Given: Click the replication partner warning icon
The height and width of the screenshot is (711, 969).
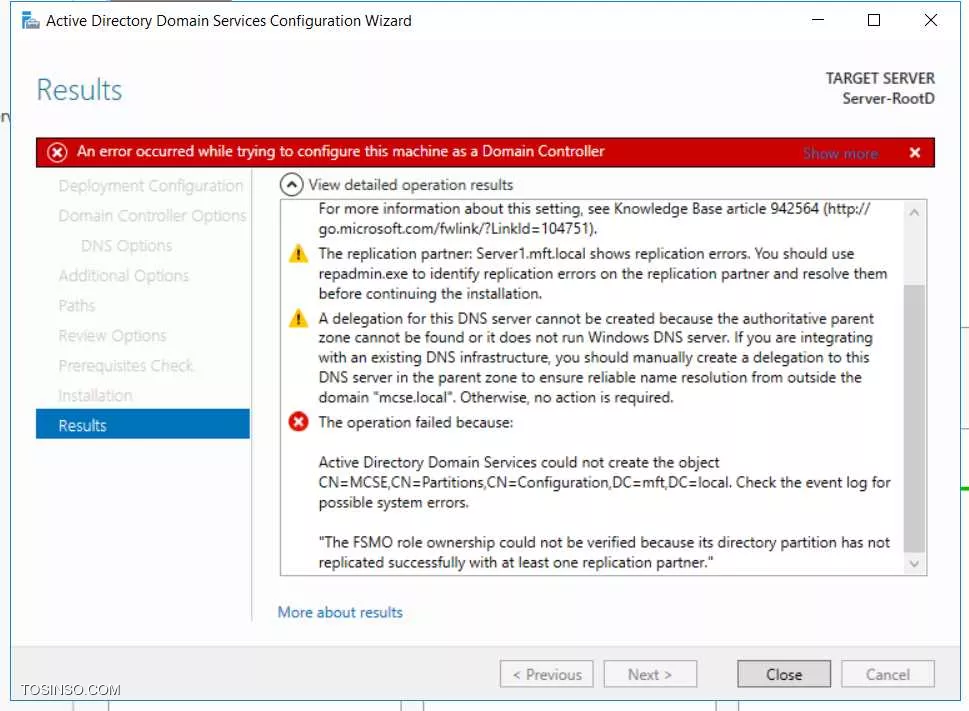Looking at the screenshot, I should tap(298, 253).
